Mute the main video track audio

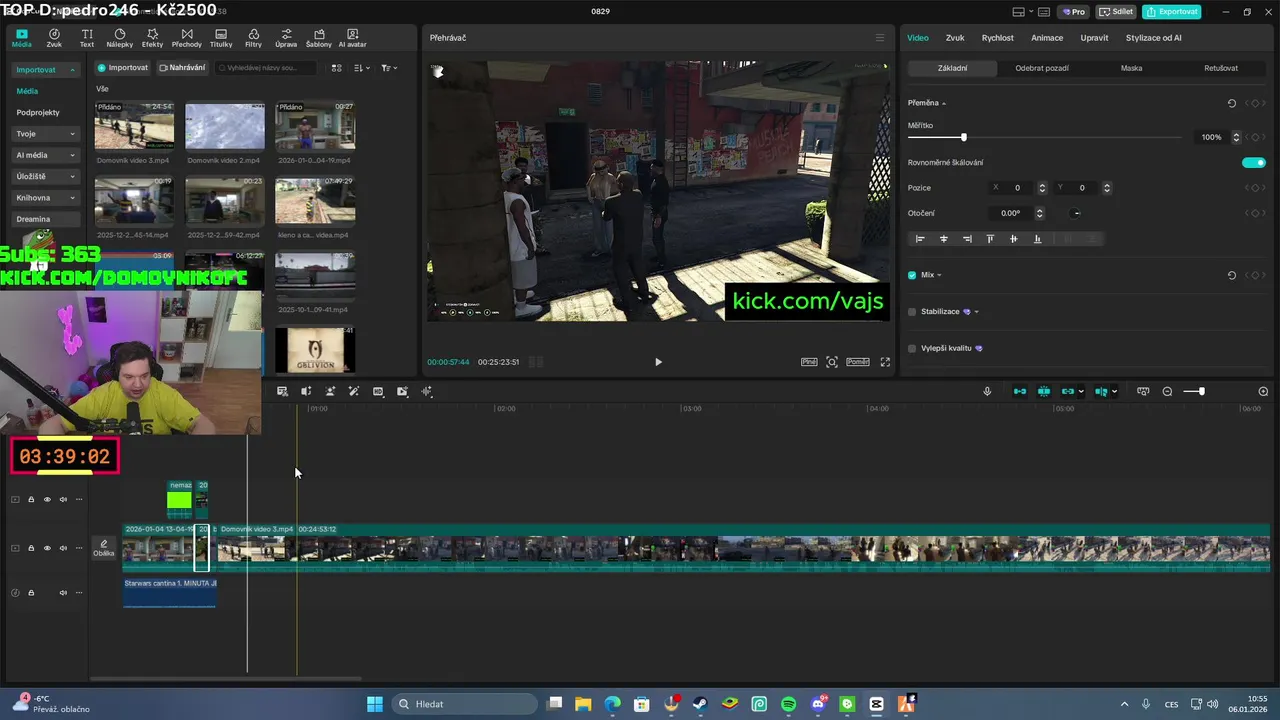63,548
